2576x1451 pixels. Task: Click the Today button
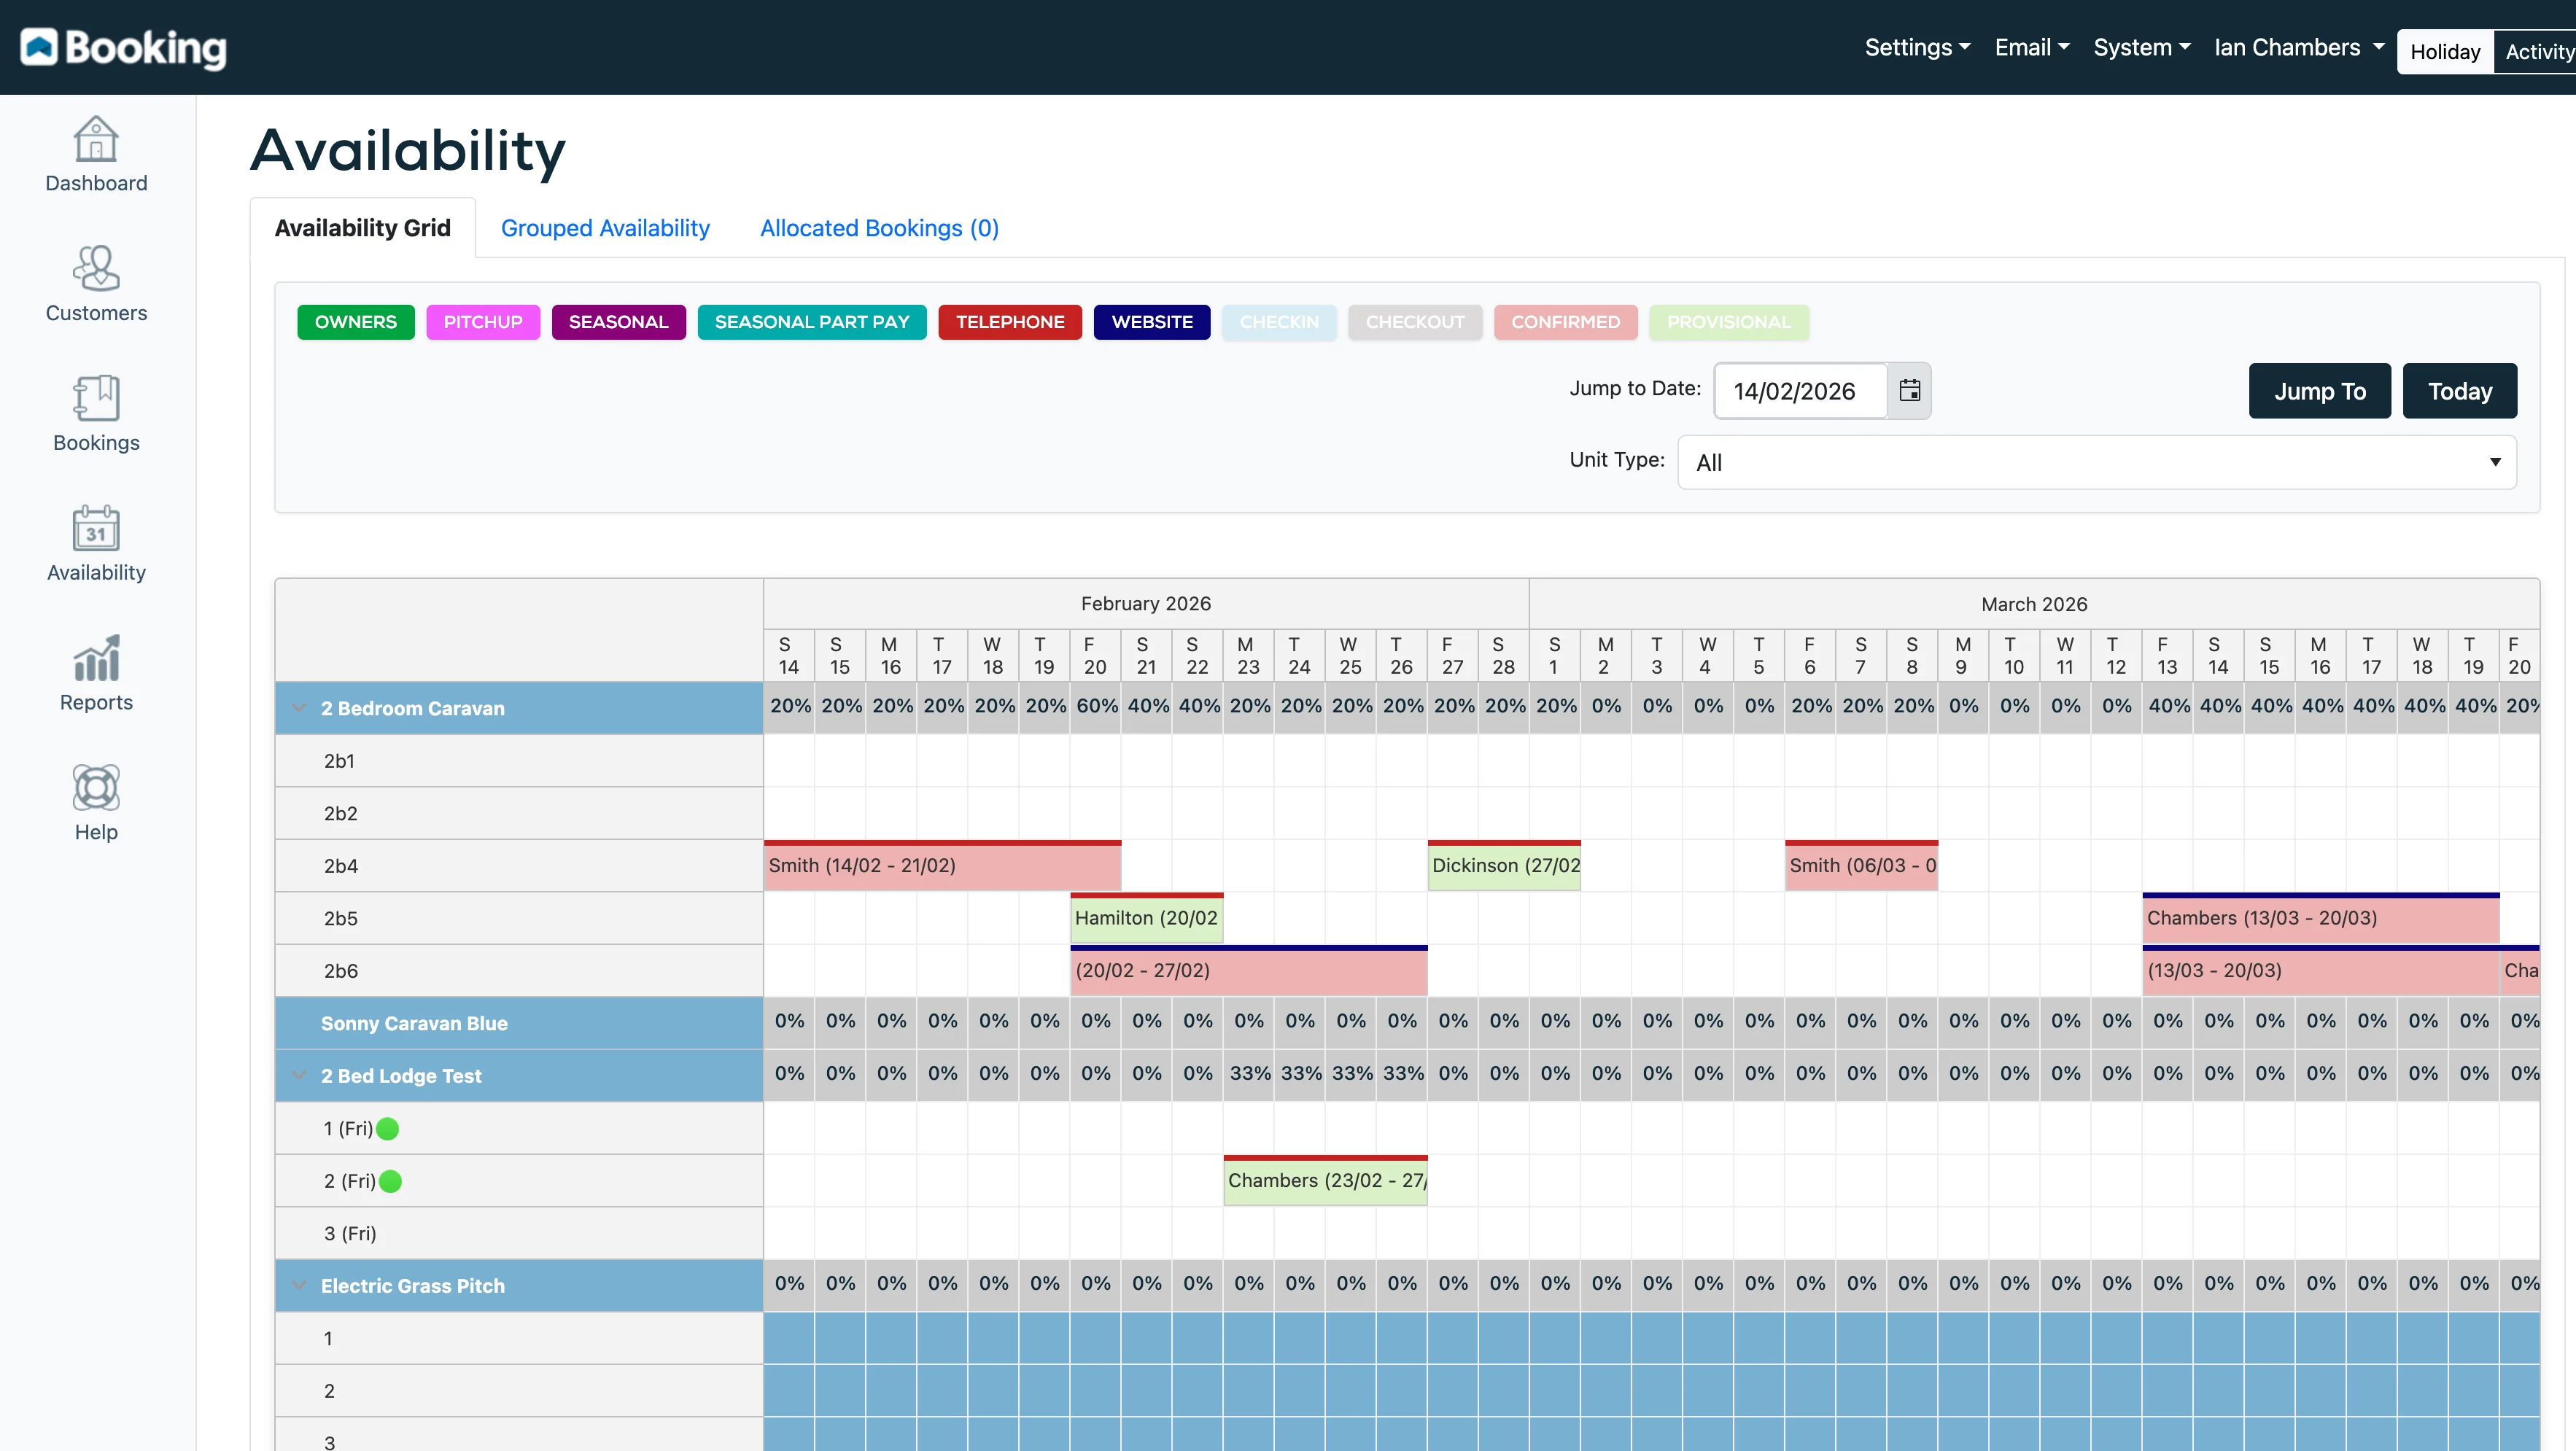pos(2460,391)
